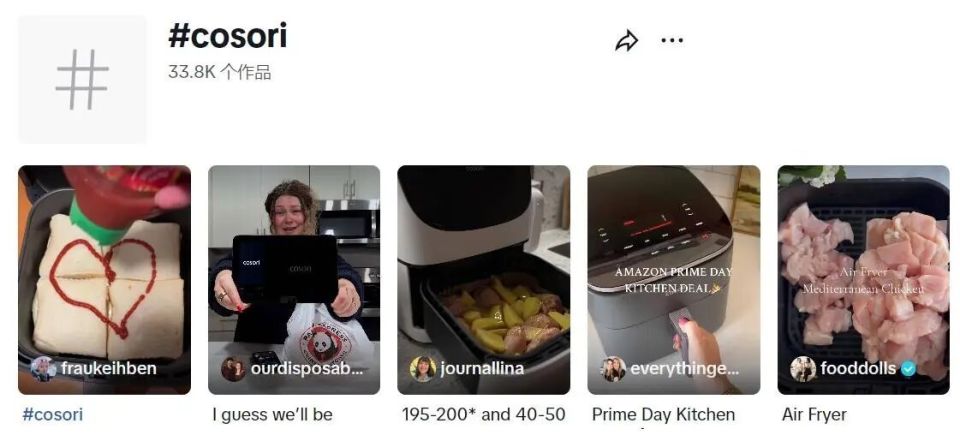The image size is (960, 441).
Task: Play the Air Fryer Mediterranean Chicken video
Action: click(863, 280)
